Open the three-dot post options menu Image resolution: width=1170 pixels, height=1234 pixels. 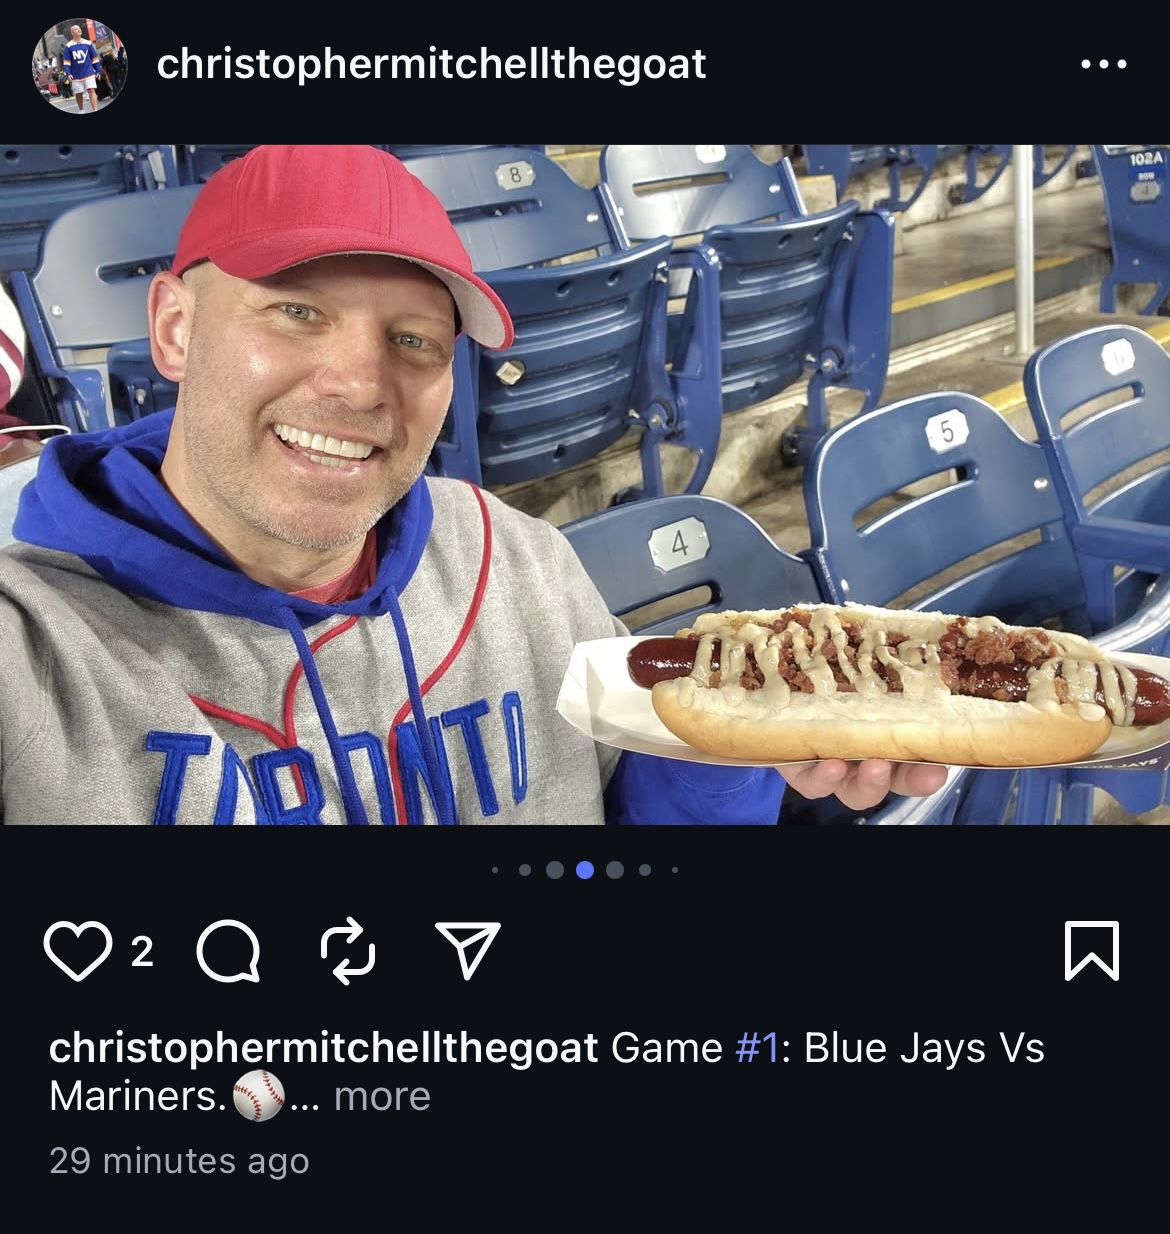pos(1103,65)
